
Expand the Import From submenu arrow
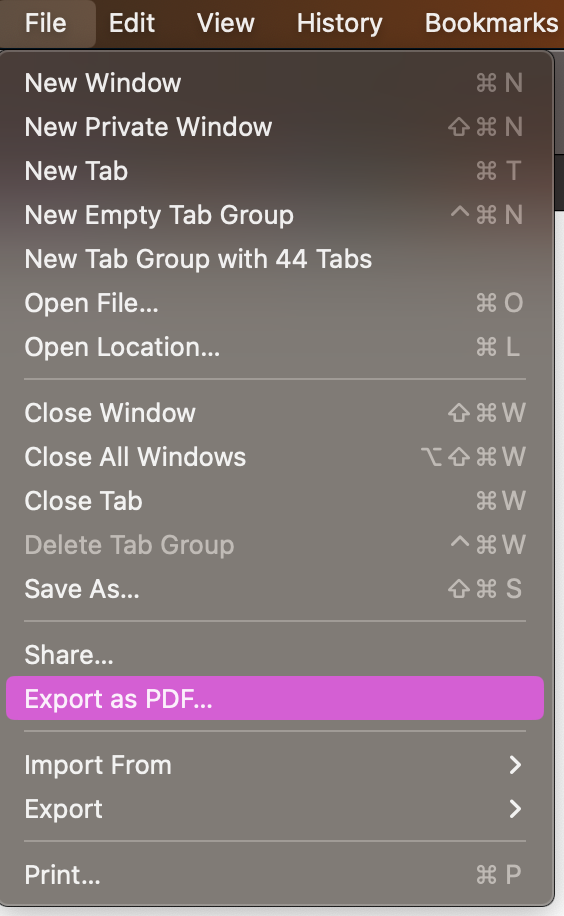click(x=515, y=765)
